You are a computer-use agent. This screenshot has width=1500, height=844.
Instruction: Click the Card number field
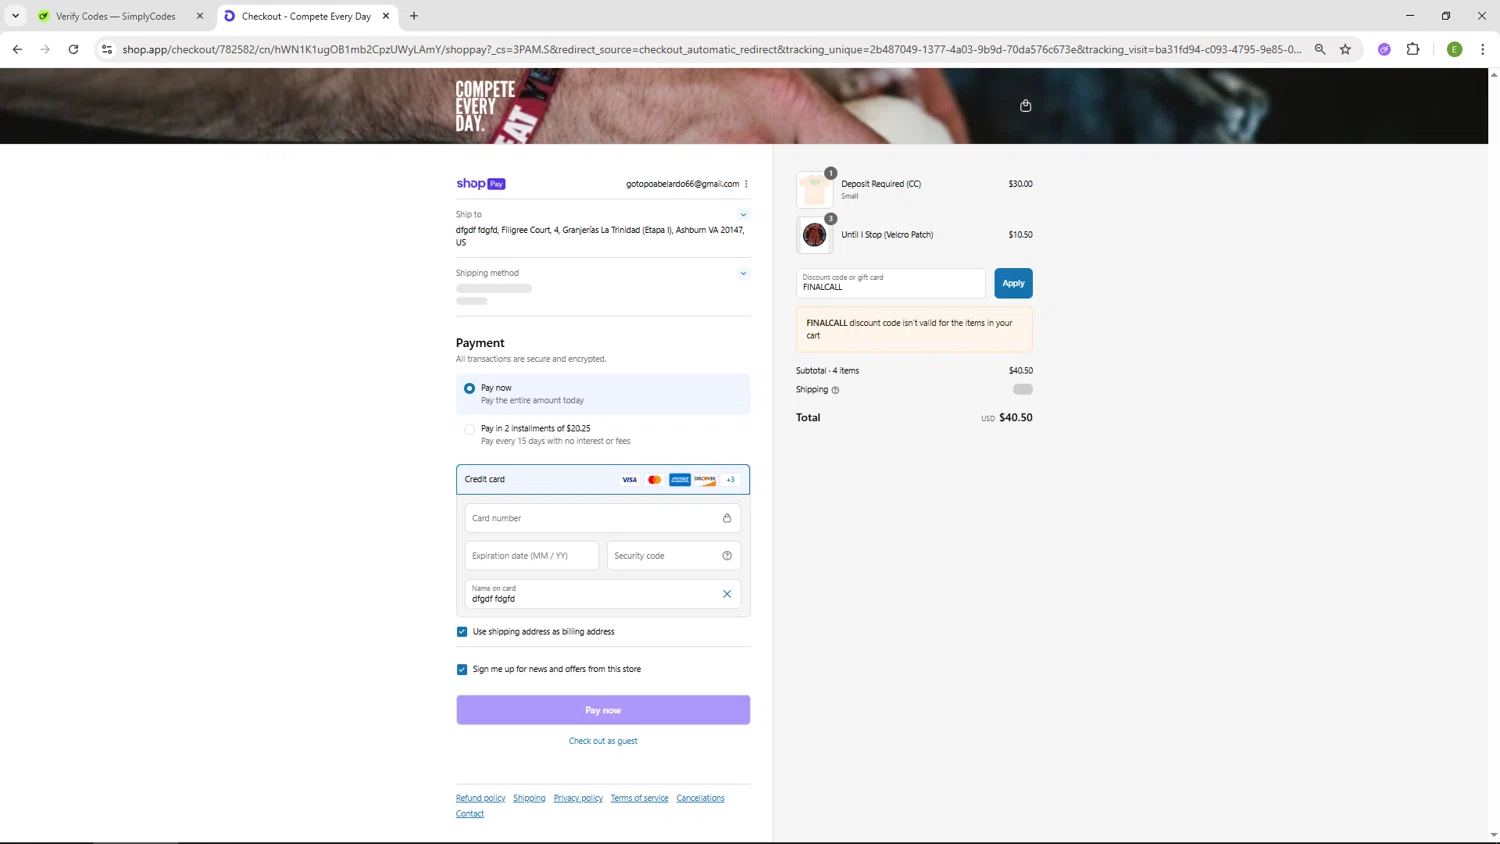click(x=603, y=518)
